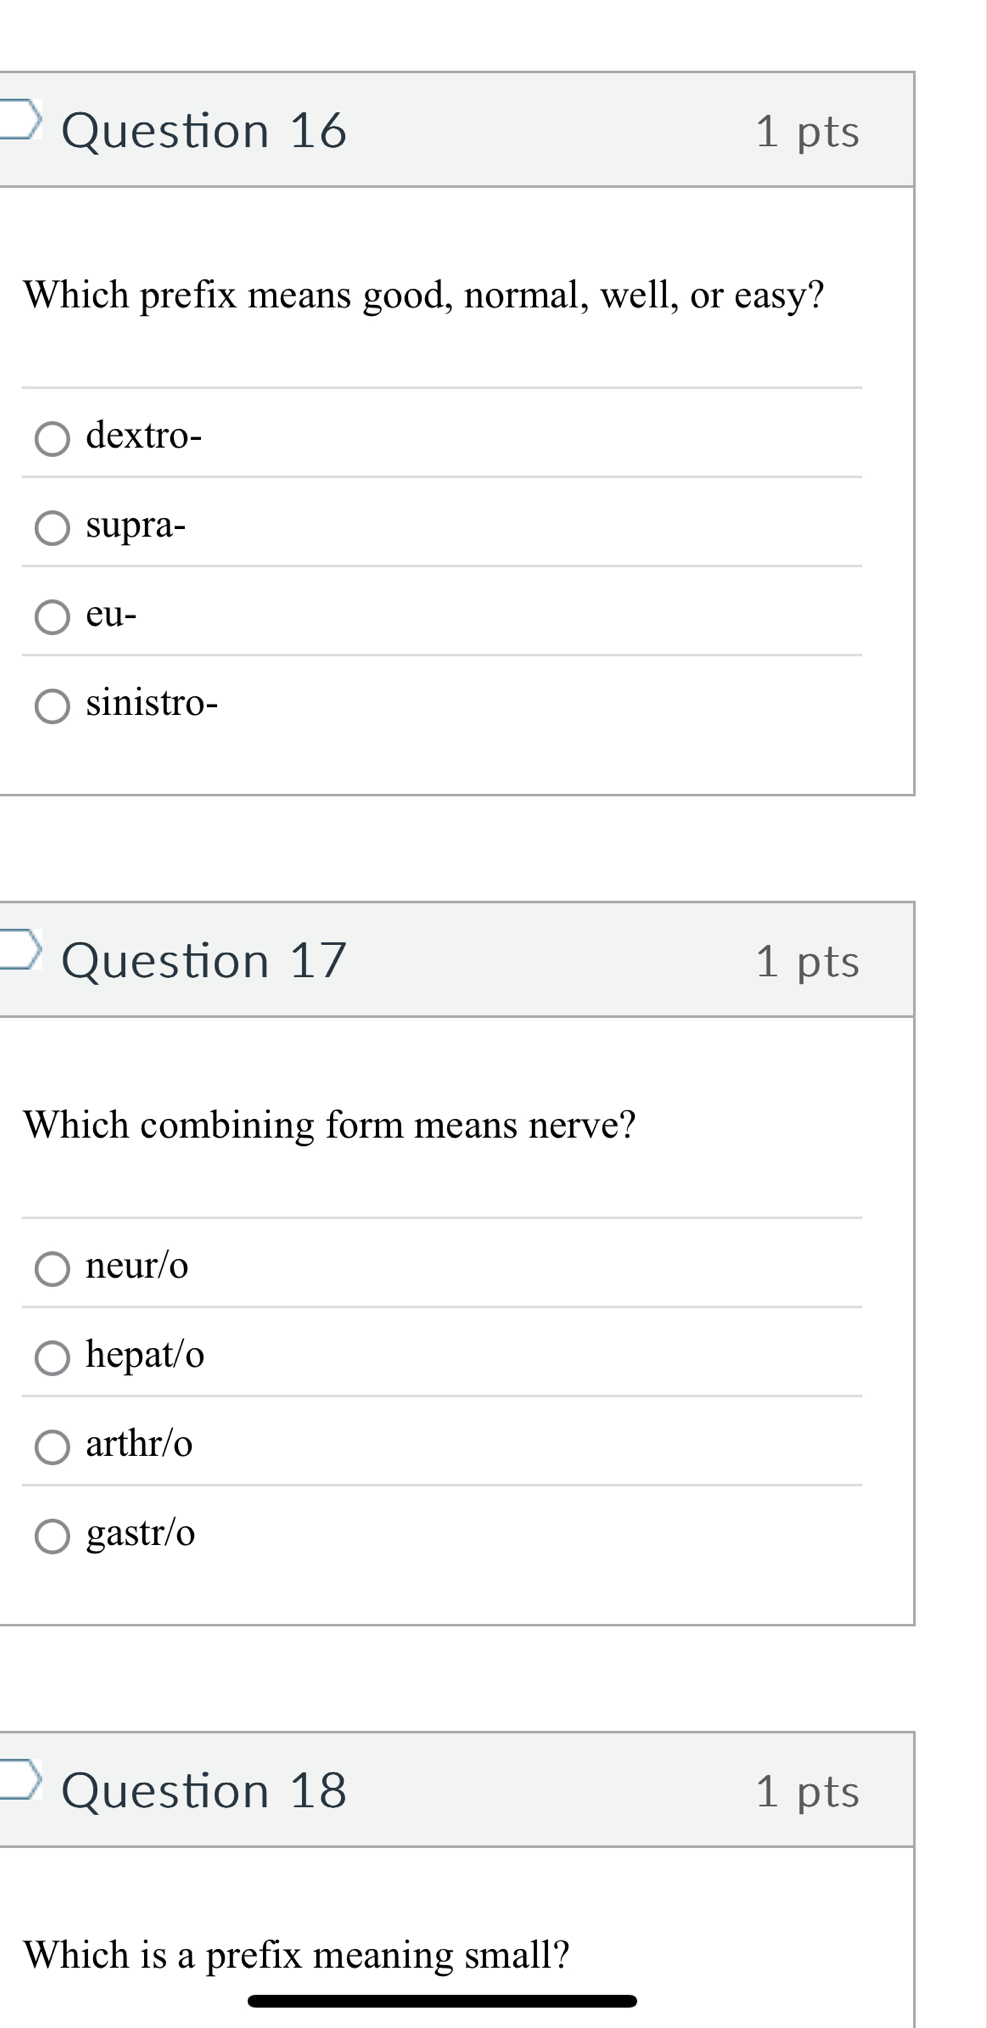Click the "1 pts" label of Question 16

[807, 132]
